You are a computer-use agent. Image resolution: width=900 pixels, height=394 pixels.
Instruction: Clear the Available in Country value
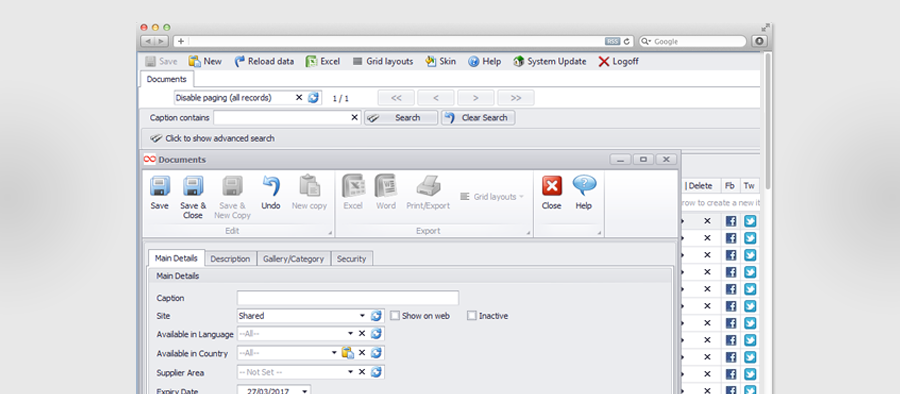(362, 353)
